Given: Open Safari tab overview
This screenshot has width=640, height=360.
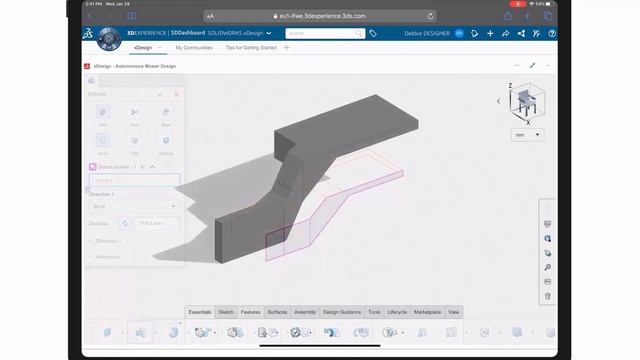Looking at the screenshot, I should [x=548, y=16].
